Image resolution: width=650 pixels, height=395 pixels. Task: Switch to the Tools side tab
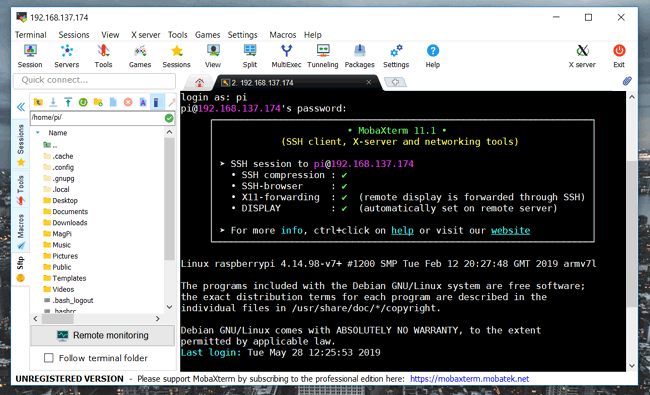click(21, 189)
